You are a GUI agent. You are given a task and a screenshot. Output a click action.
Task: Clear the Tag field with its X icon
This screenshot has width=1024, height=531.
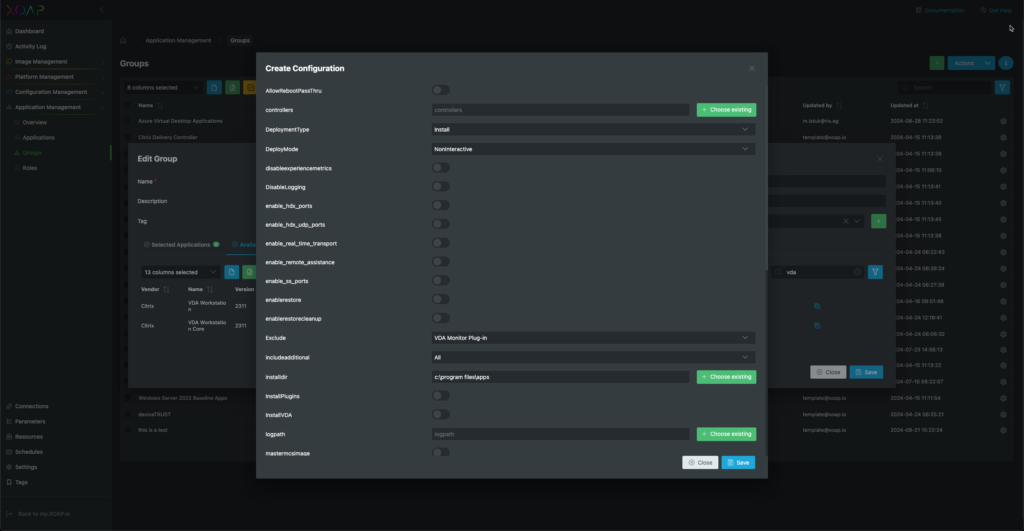[x=846, y=221]
